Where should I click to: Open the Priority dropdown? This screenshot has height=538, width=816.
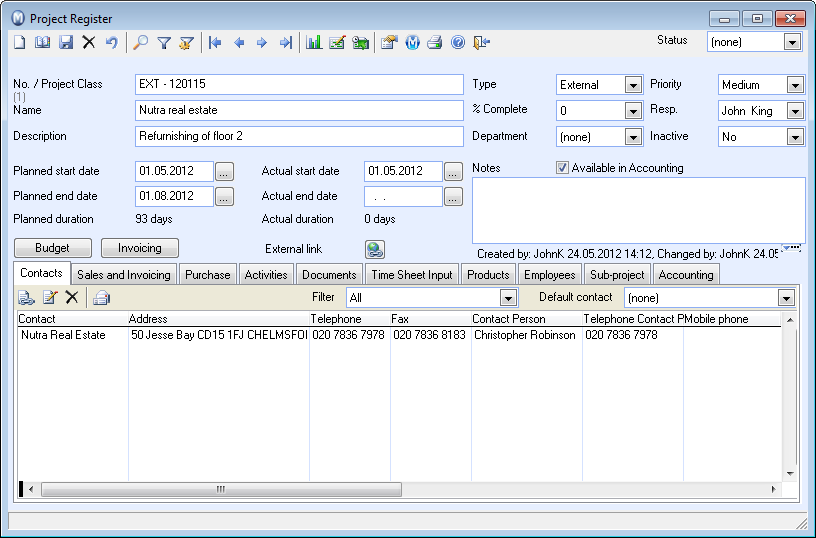point(795,85)
